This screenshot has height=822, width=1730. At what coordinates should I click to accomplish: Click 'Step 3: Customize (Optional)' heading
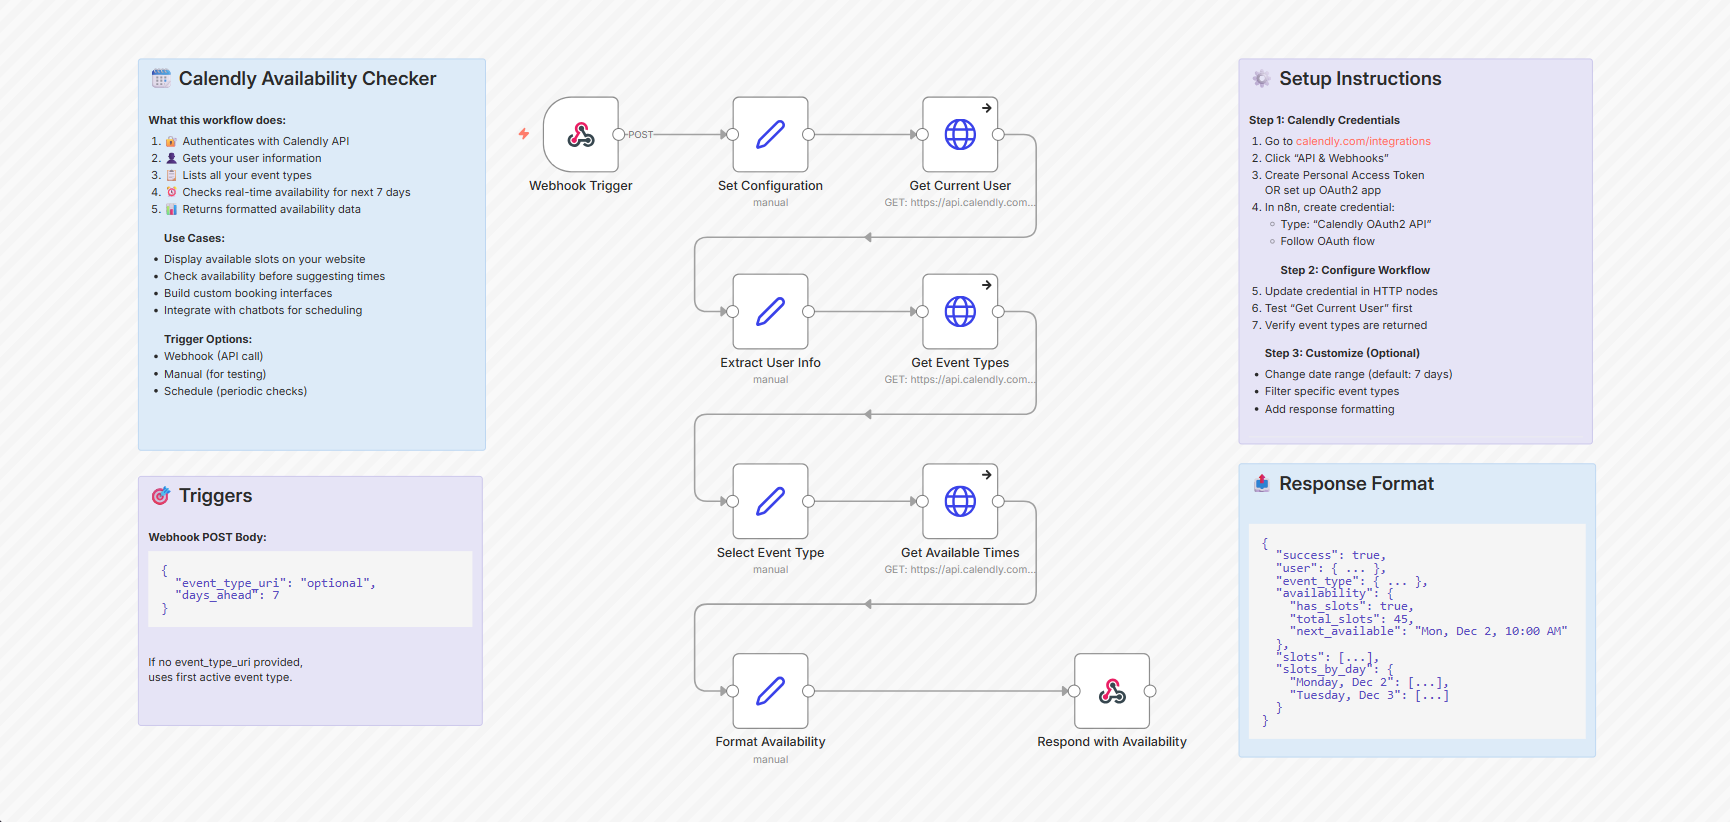(1342, 353)
